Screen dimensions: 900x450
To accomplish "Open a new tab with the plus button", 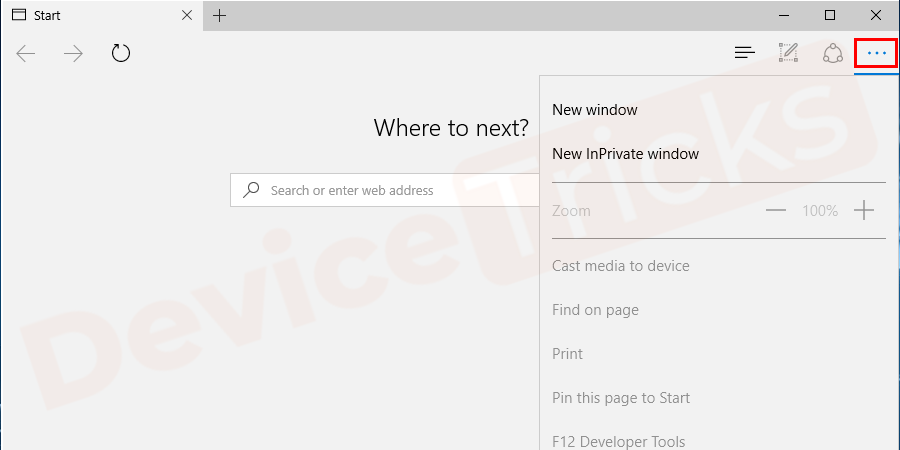I will [x=219, y=15].
